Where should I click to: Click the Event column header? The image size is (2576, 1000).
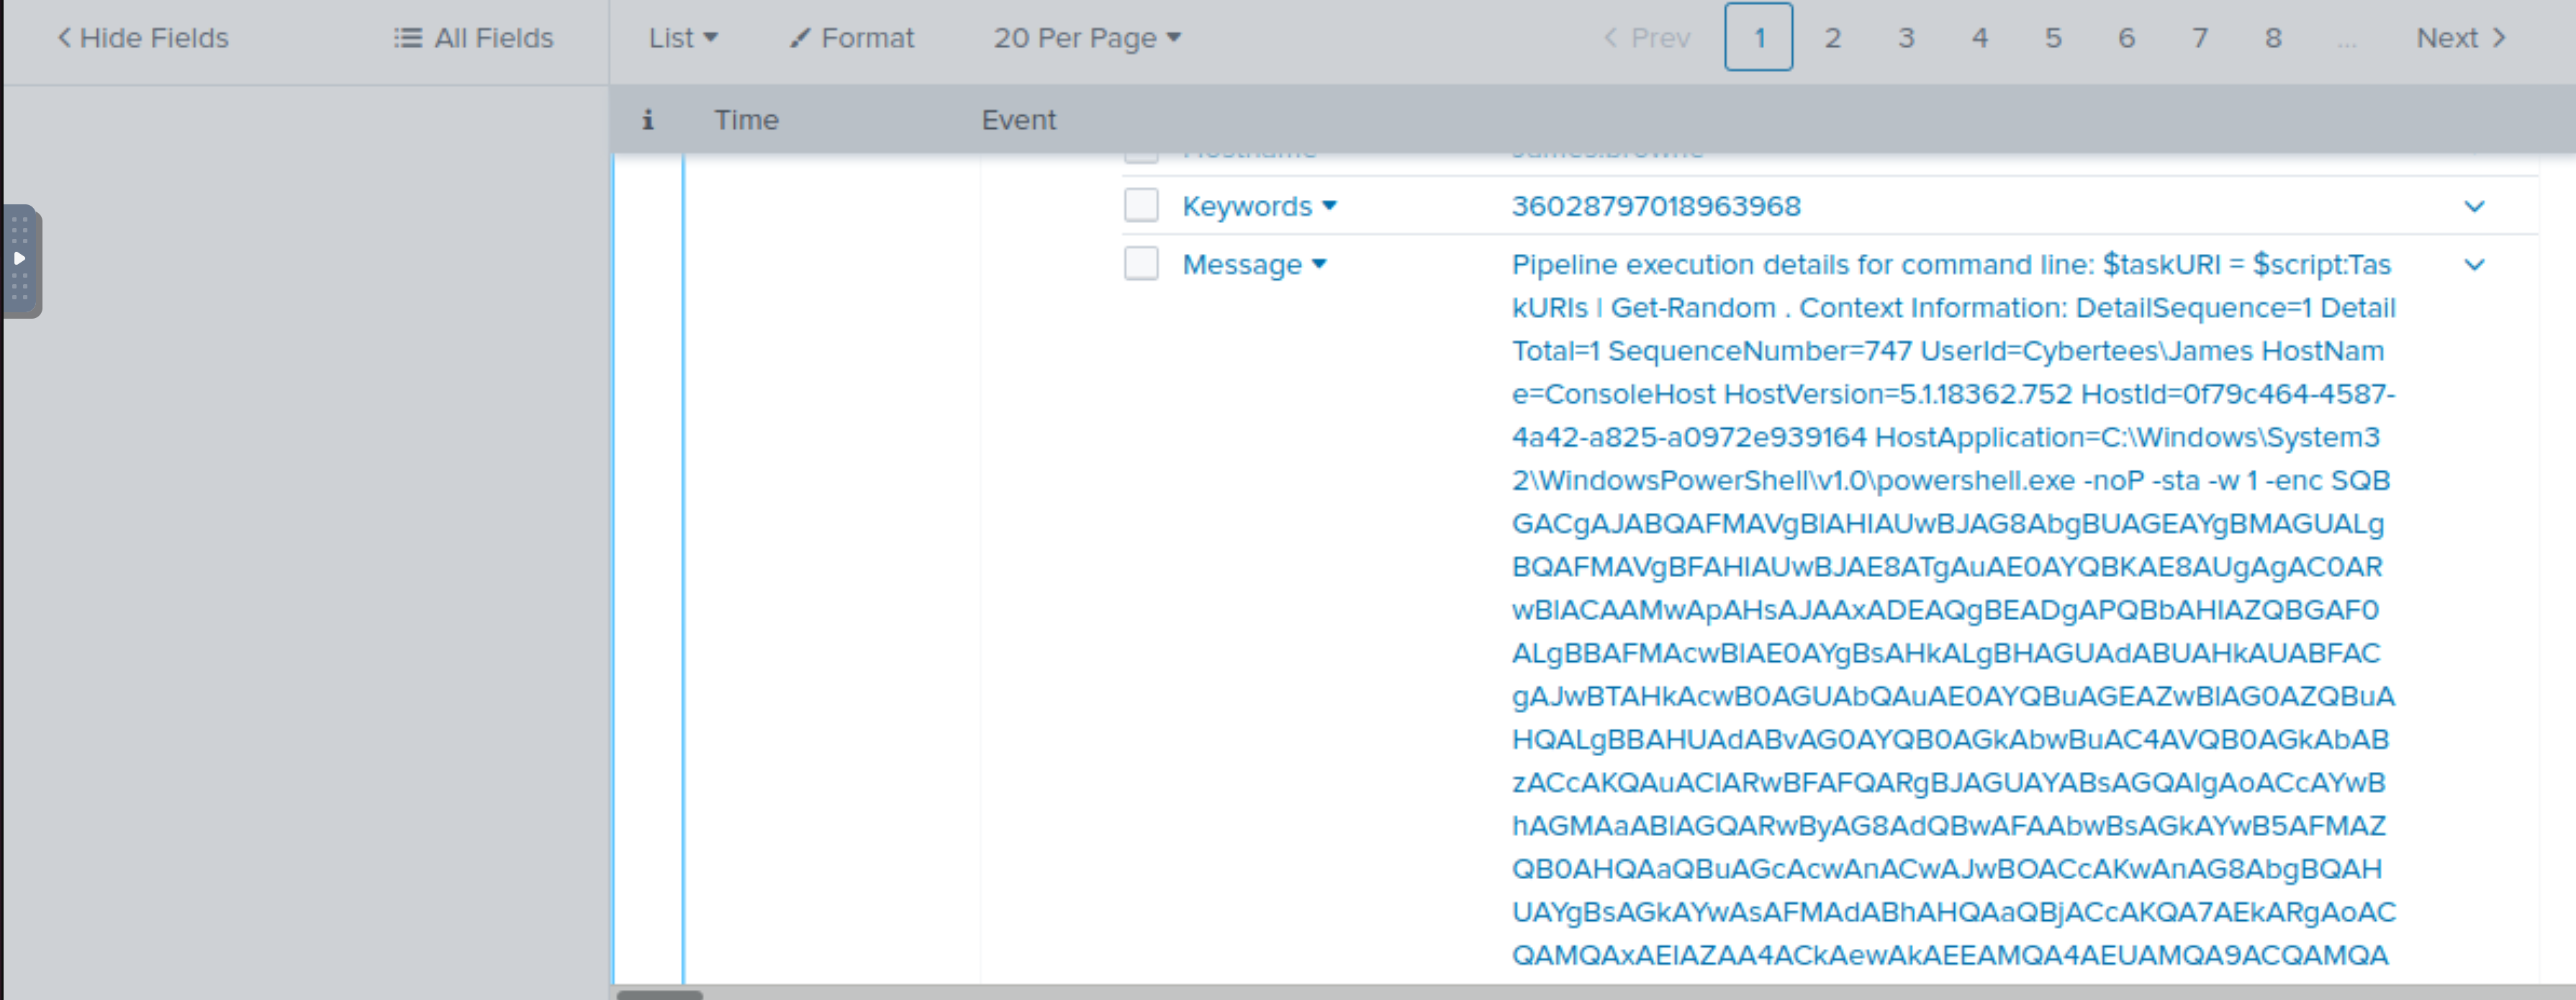[1018, 120]
